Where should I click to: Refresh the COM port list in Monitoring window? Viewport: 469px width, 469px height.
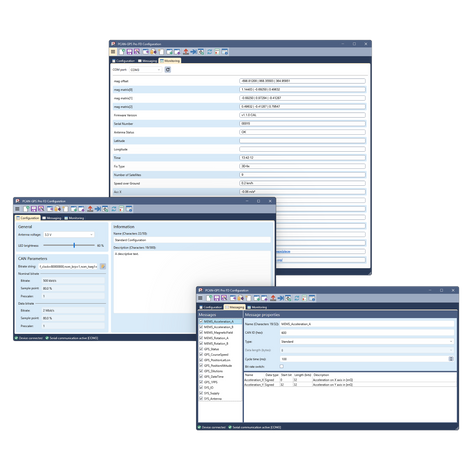click(168, 70)
